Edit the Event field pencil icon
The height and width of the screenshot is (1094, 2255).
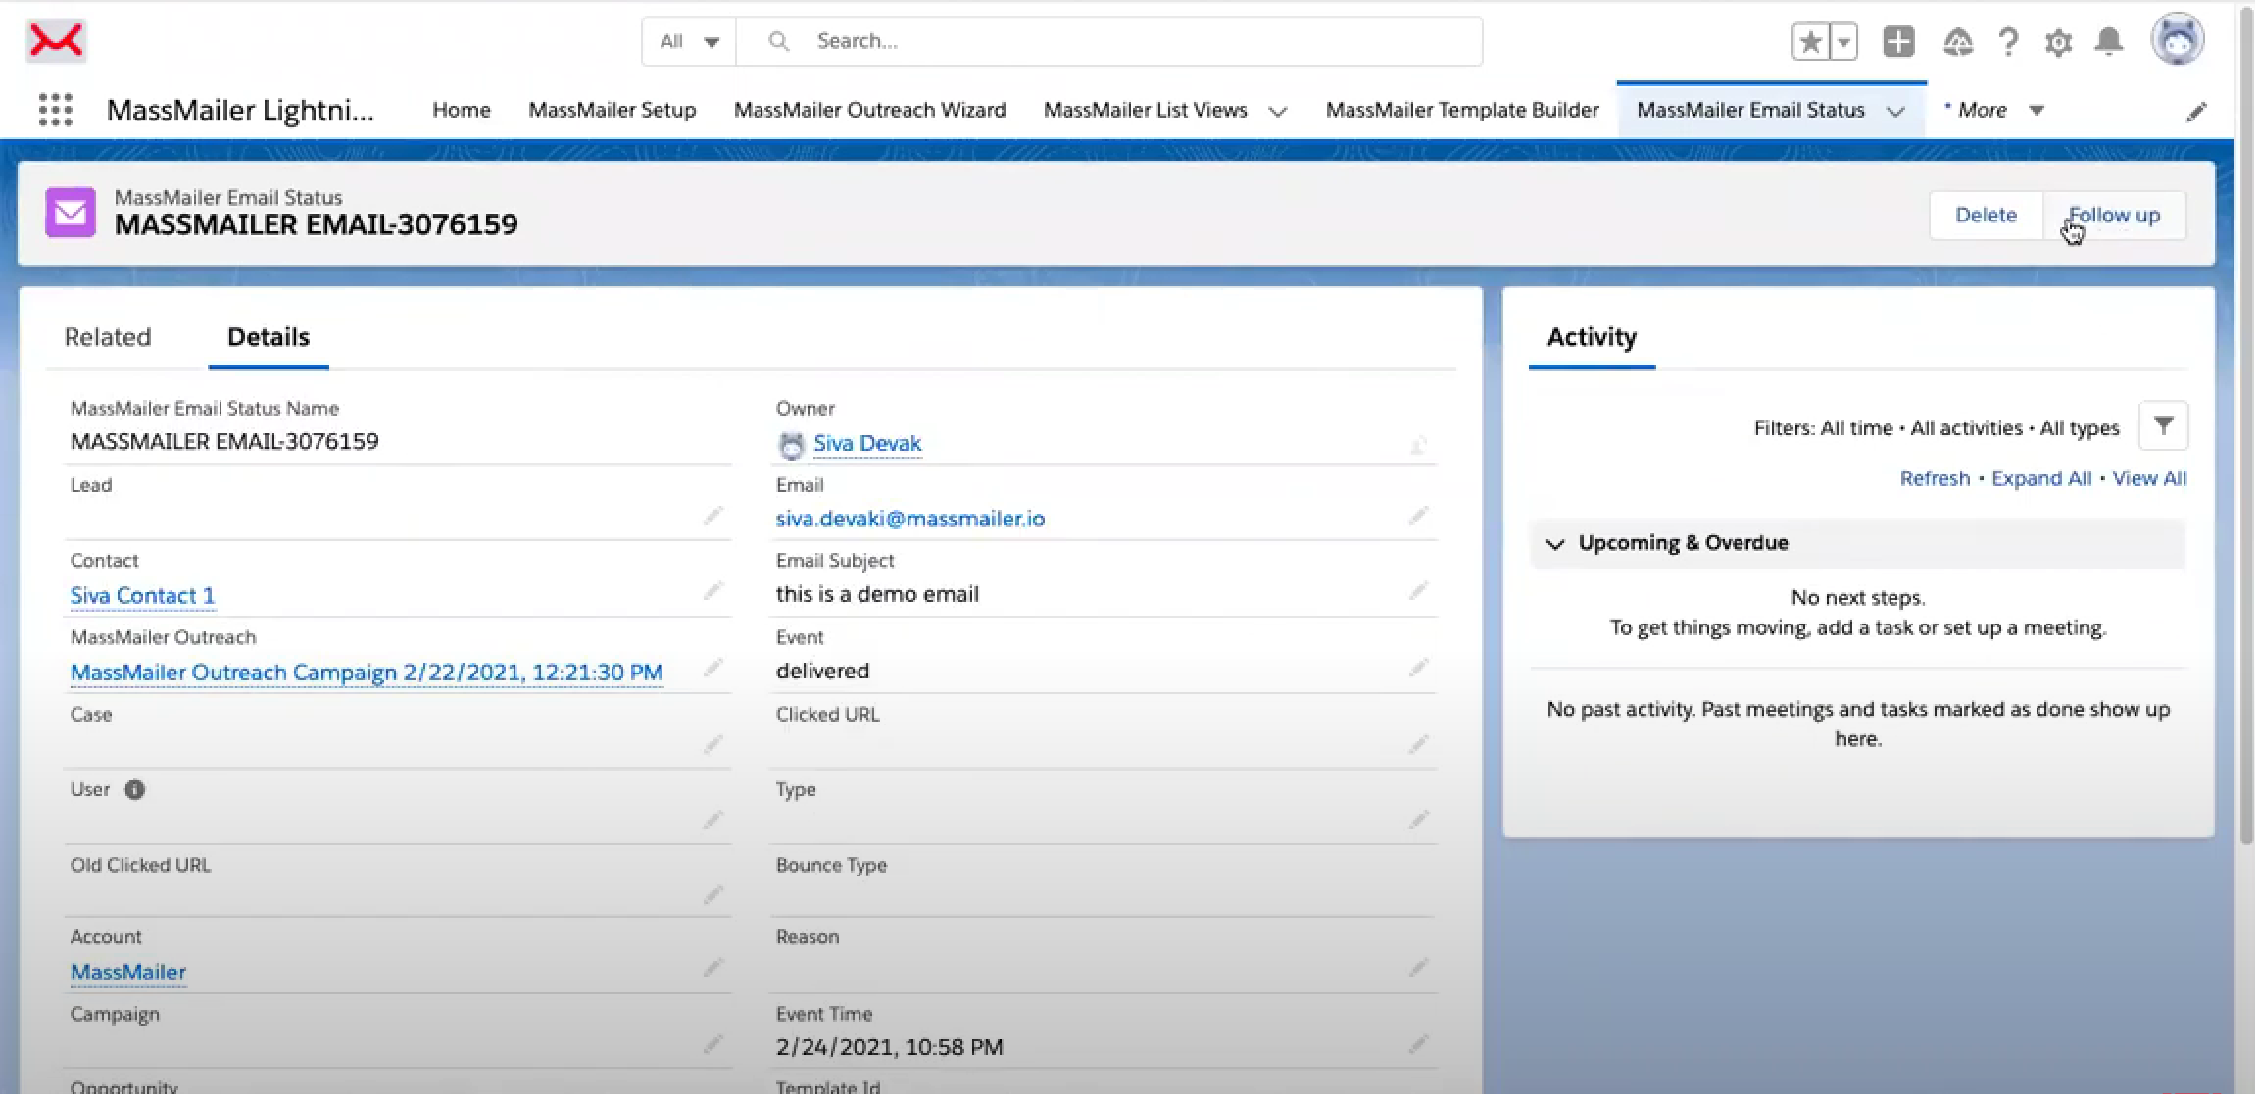[1418, 667]
